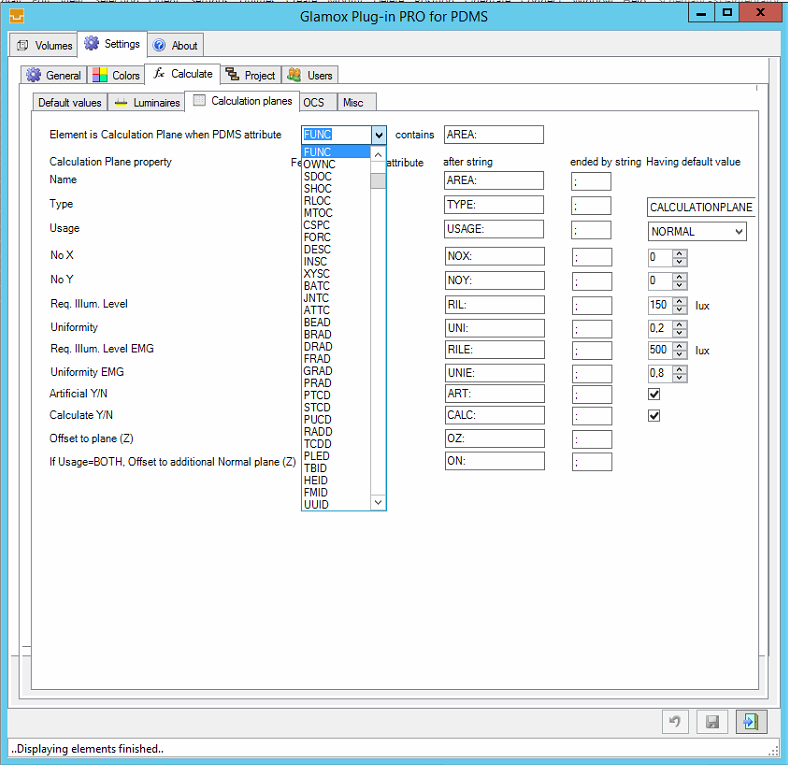
Task: Decrease the No Y default value
Action: pos(679,285)
